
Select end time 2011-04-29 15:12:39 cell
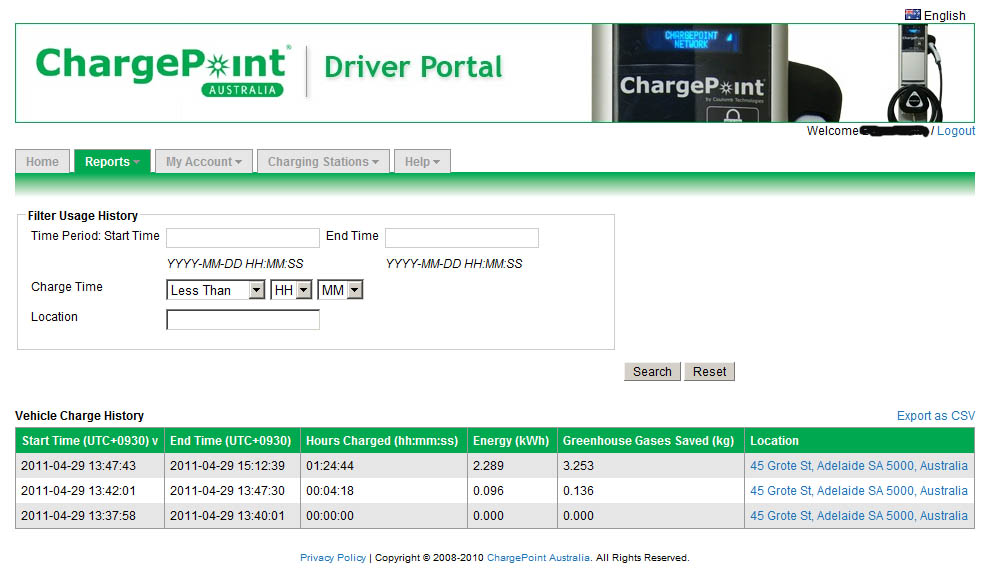tap(233, 466)
